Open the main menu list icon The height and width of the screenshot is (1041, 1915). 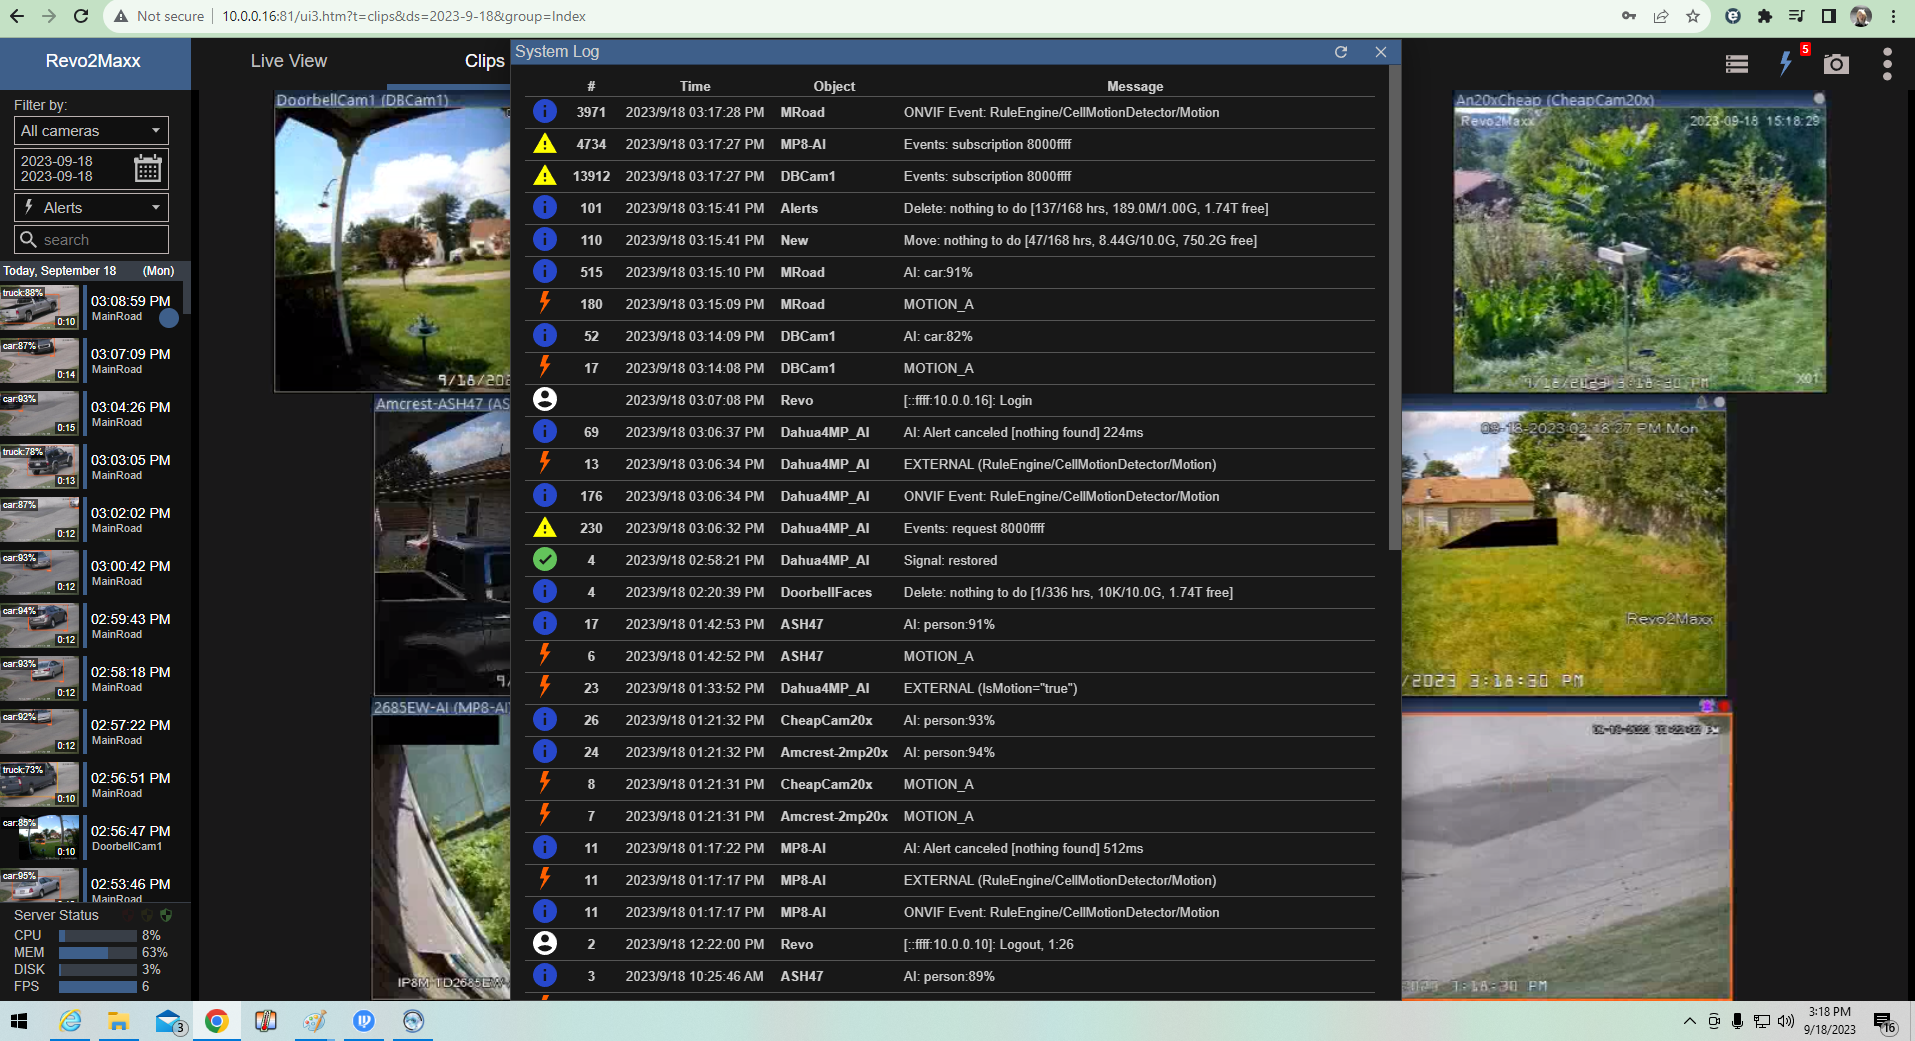1737,64
